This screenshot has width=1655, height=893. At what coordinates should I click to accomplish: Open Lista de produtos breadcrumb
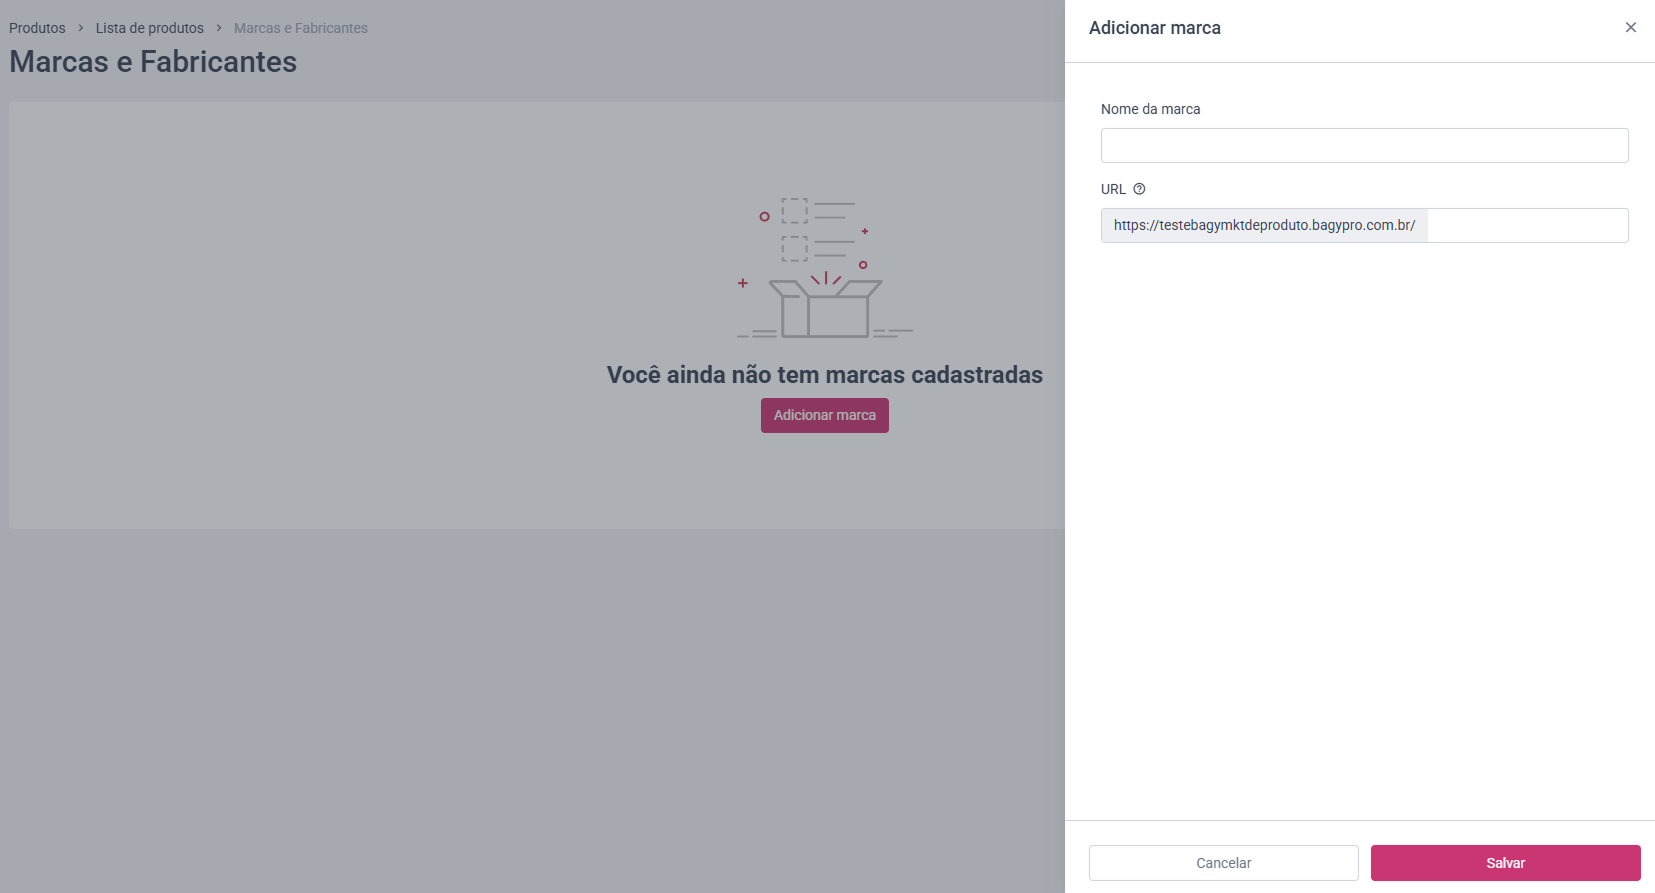point(150,28)
